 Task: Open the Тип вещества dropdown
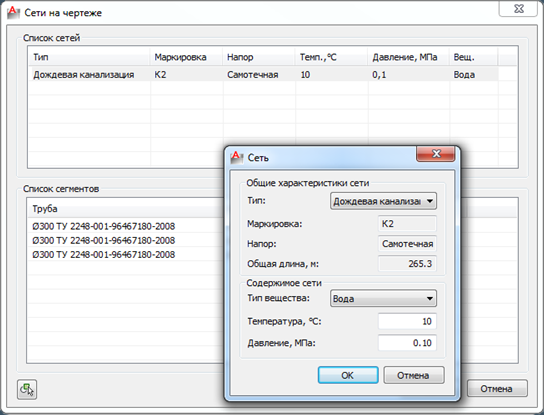coord(383,298)
